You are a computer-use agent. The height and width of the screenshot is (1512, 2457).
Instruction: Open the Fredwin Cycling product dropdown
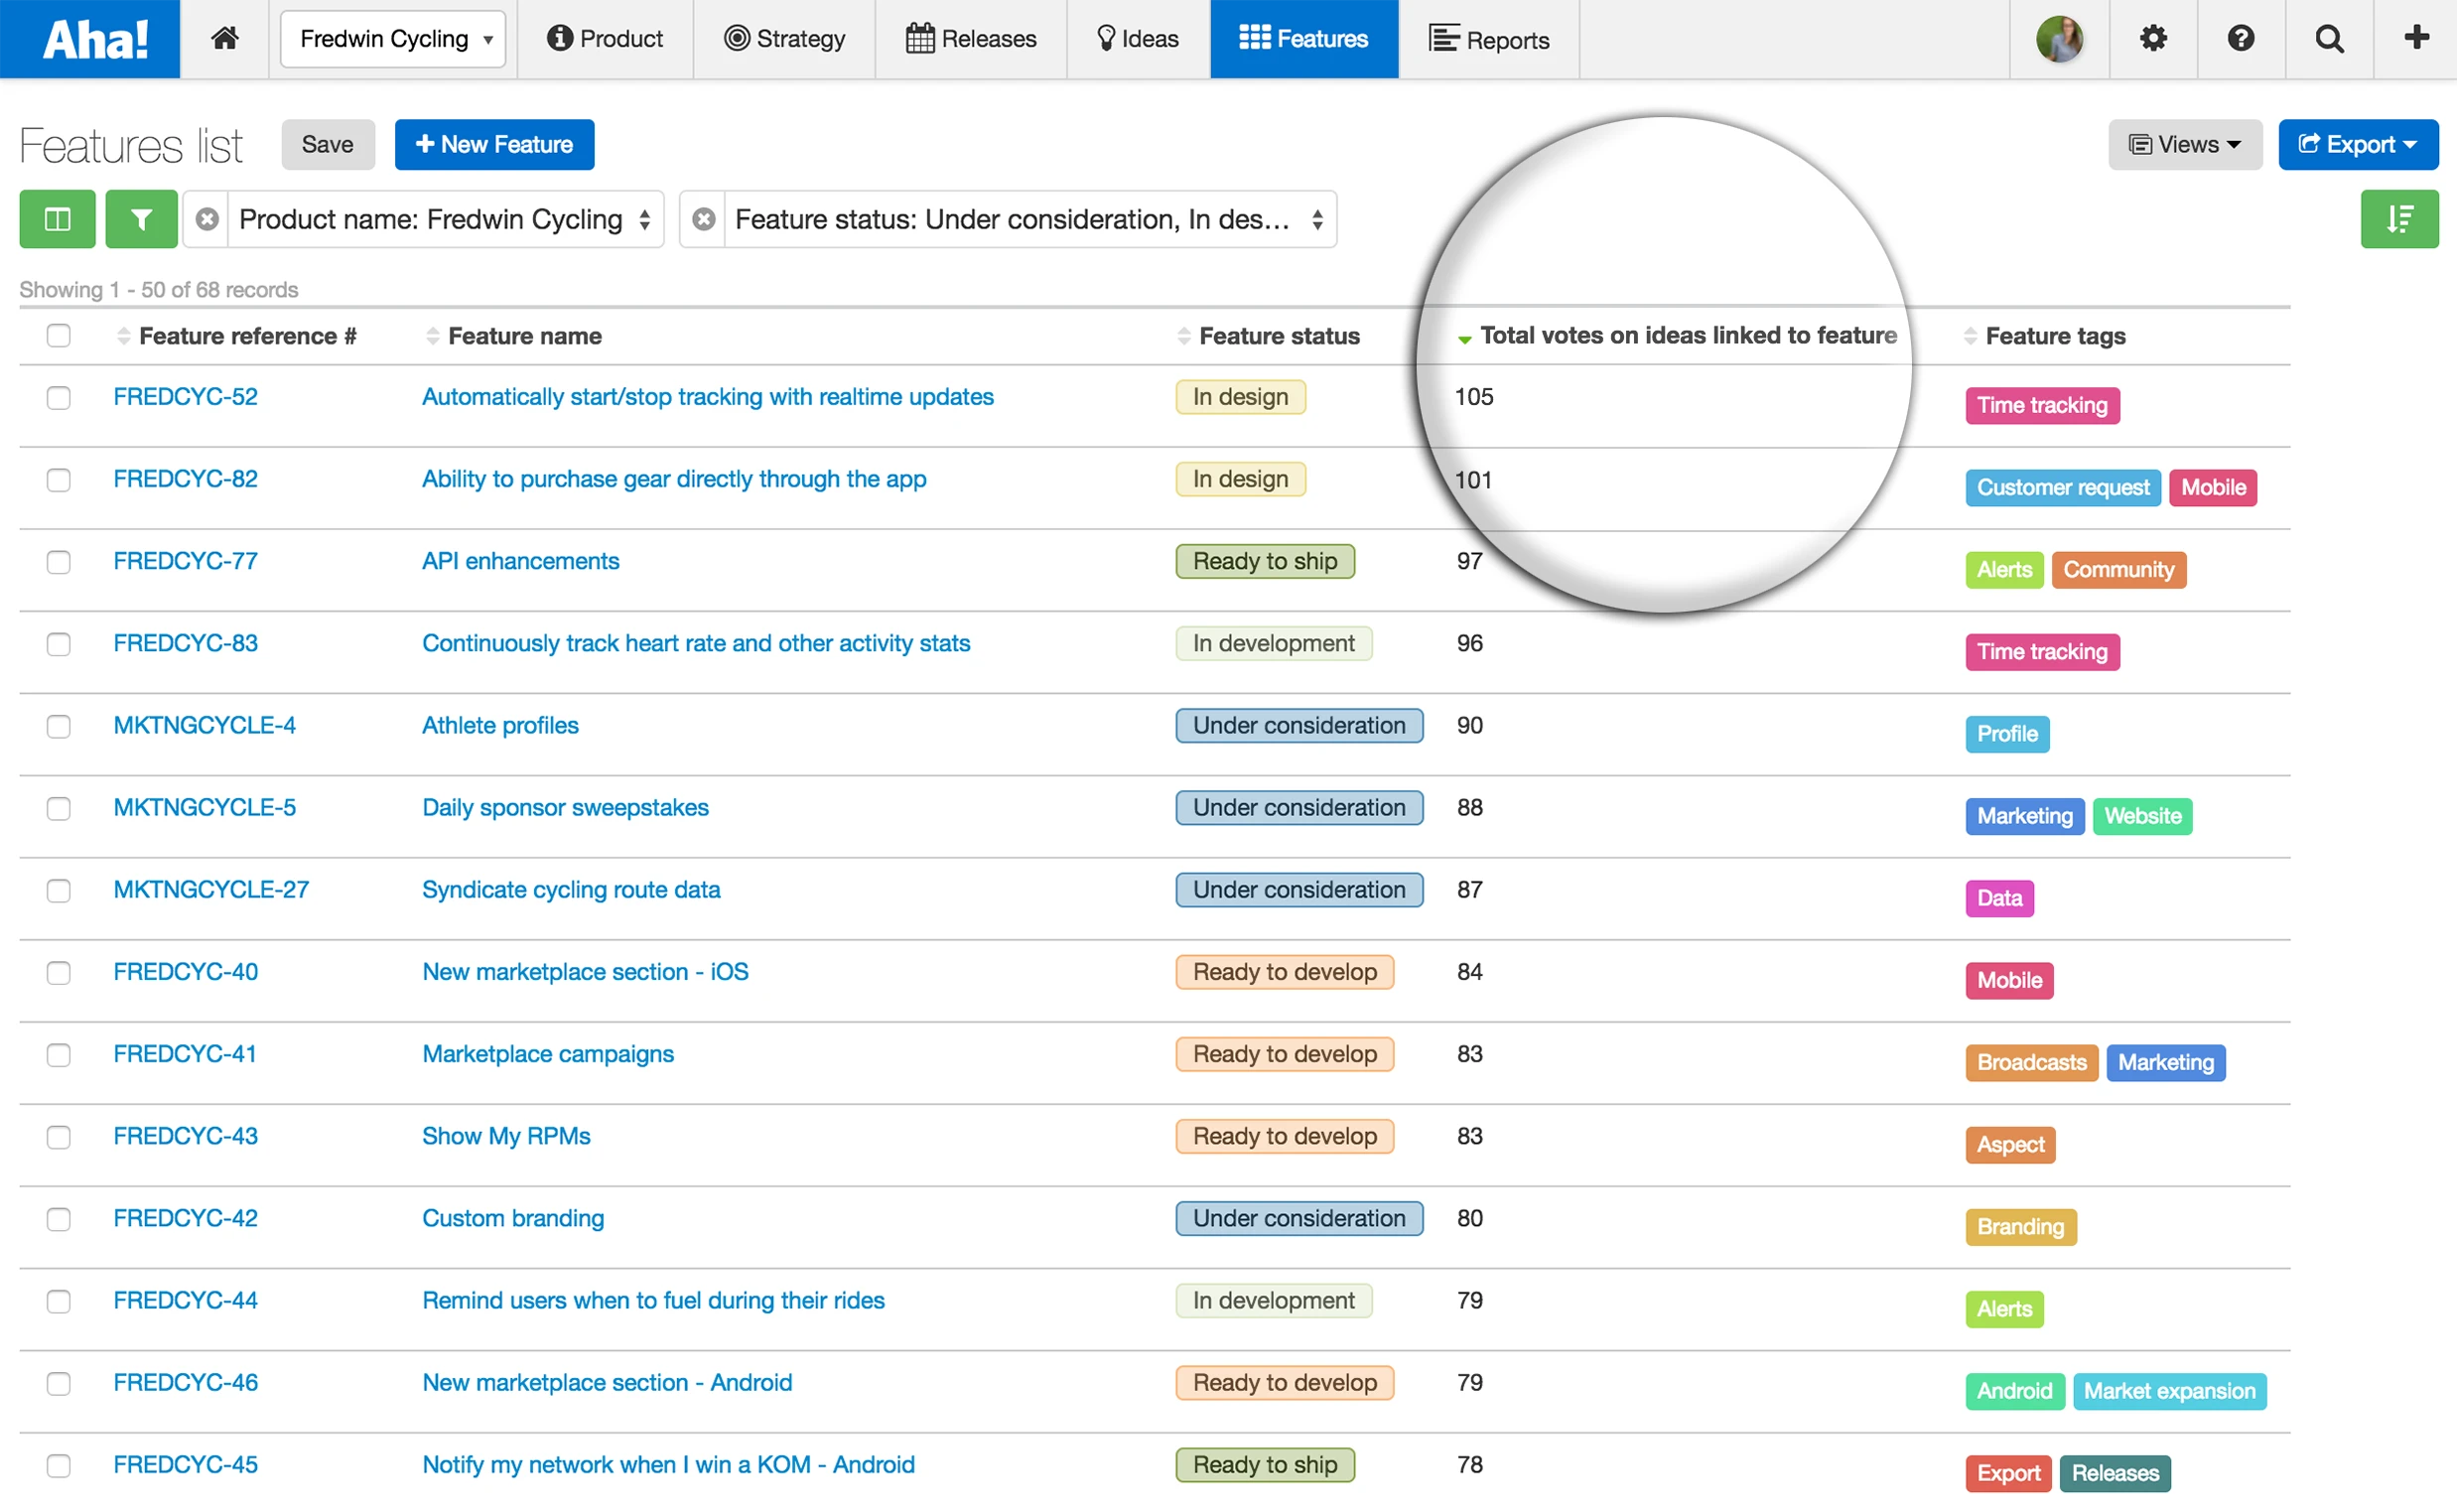[x=393, y=39]
